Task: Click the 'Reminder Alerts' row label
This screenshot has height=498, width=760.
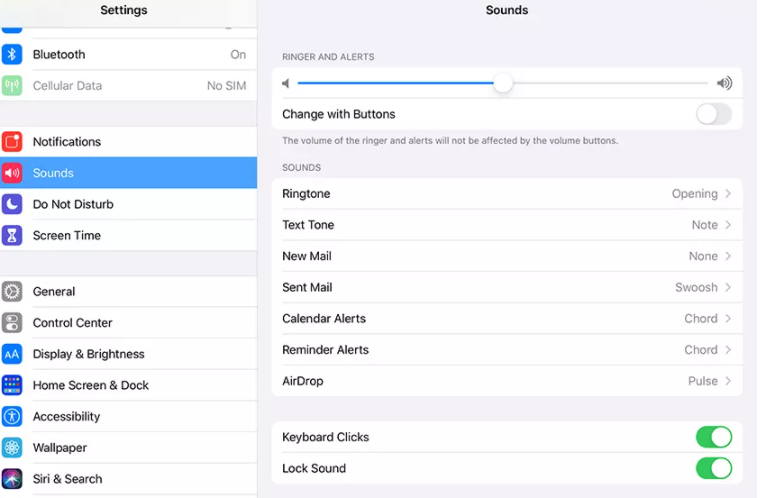Action: pos(325,350)
